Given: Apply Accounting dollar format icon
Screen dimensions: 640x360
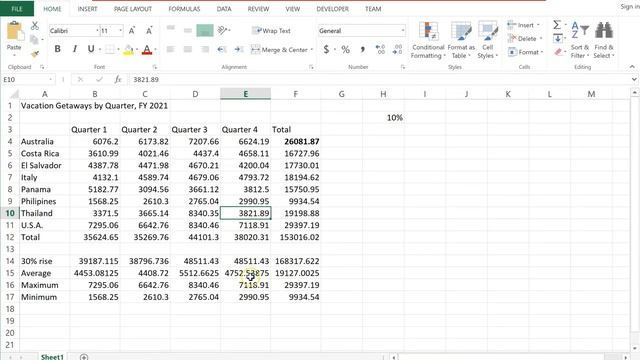Looking at the screenshot, I should click(326, 49).
